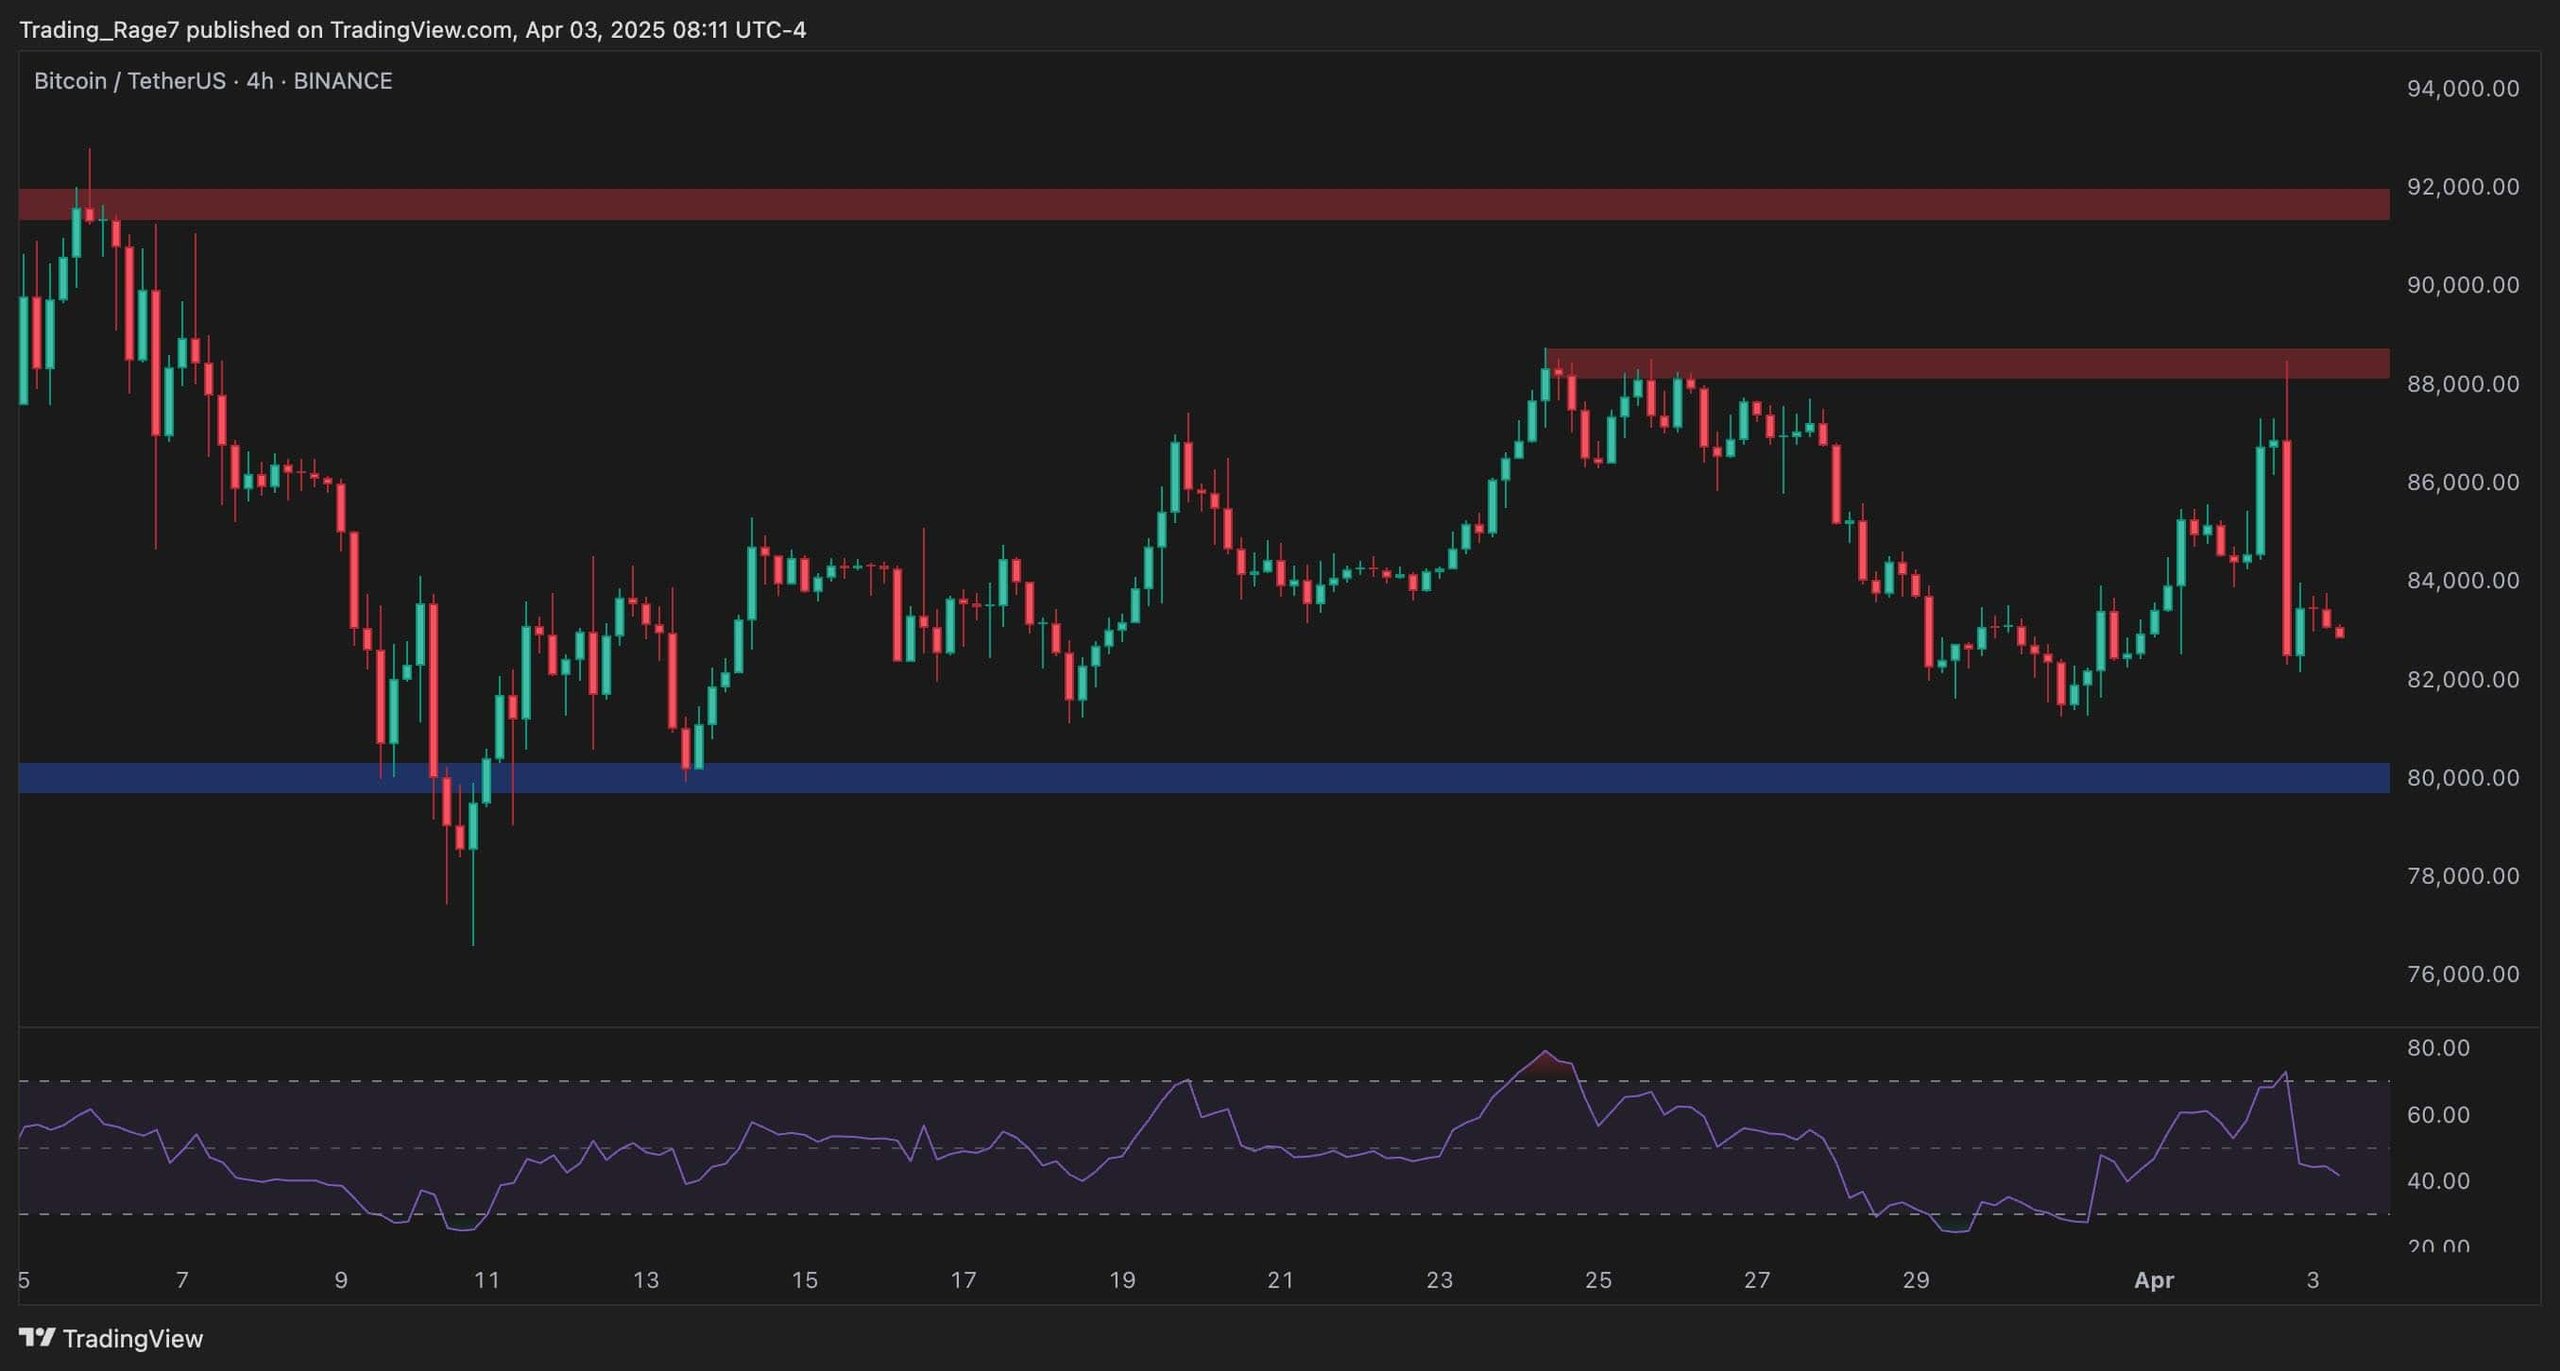Click the TradingView logo icon
2560x1371 pixels.
37,1337
